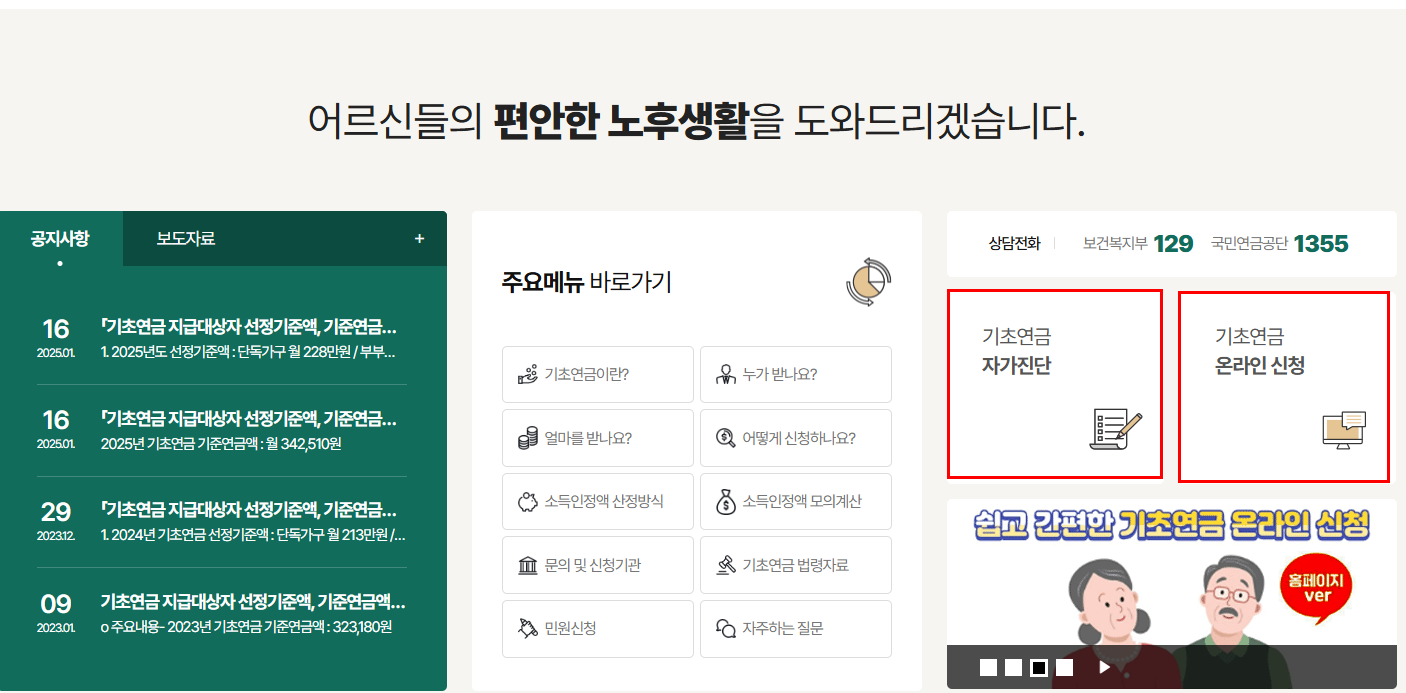1406x693 pixels.
Task: Expand the notice list with the plus button
Action: (420, 239)
